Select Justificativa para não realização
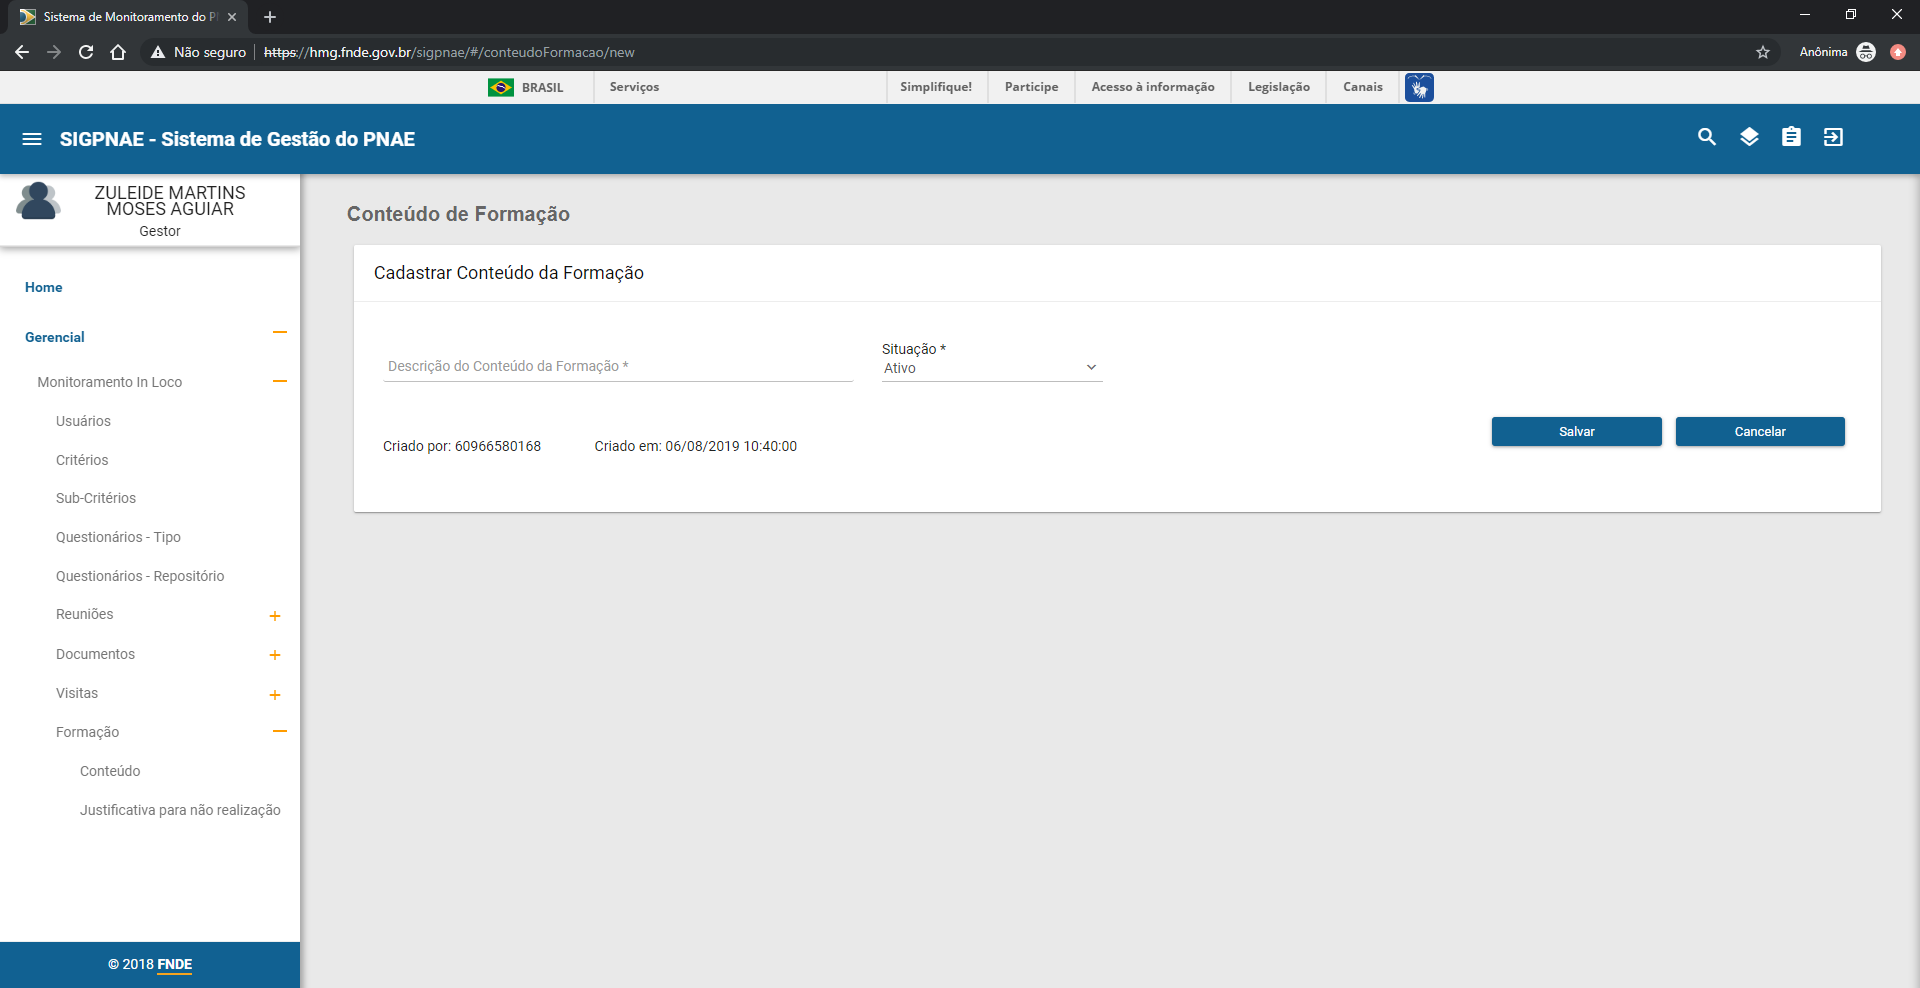1920x988 pixels. click(180, 810)
